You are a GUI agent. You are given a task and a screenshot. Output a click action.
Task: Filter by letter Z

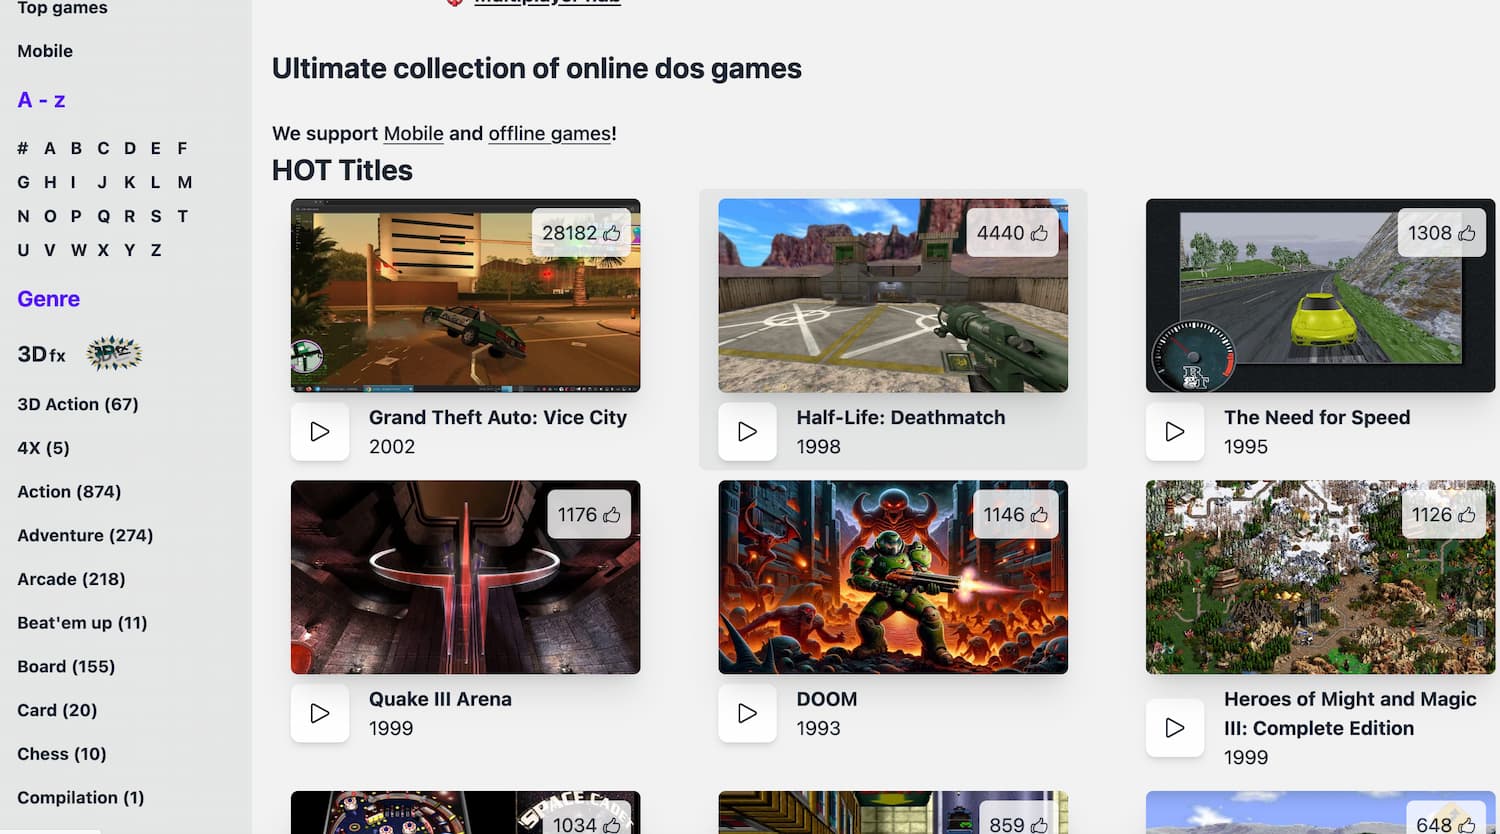(x=156, y=250)
